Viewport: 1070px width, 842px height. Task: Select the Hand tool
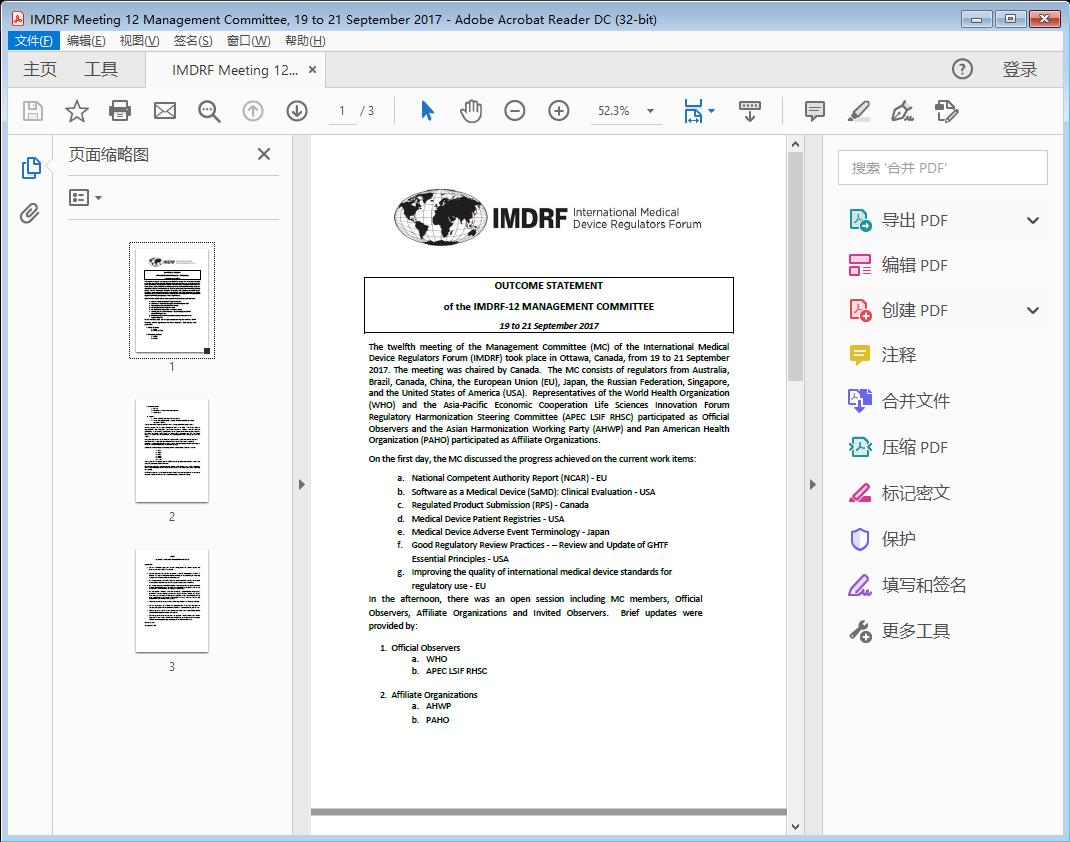pos(470,111)
